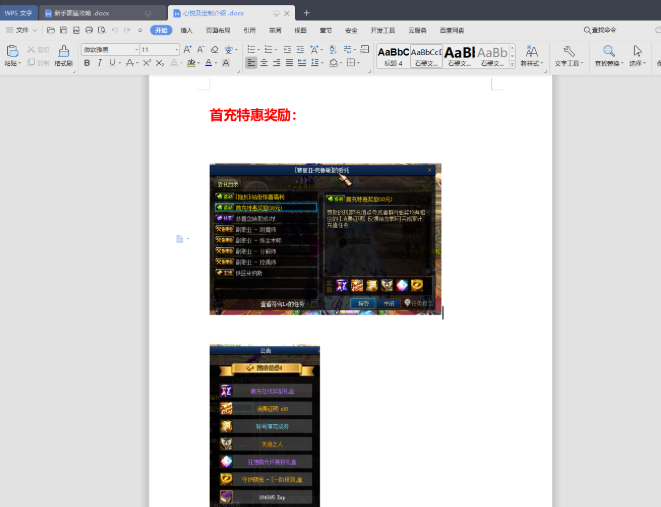Toggle character shading A icon
The width and height of the screenshot is (661, 507).
click(226, 63)
